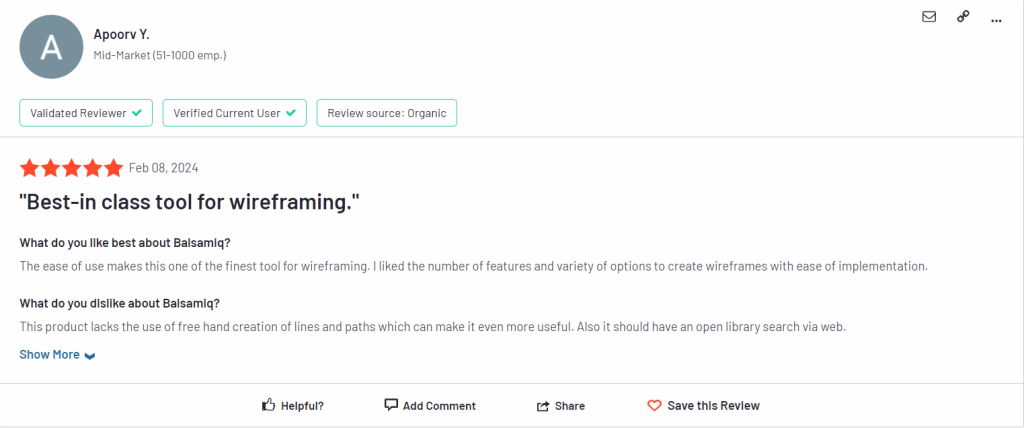The width and height of the screenshot is (1024, 428).
Task: Click Apoorv Y. avatar circle
Action: click(52, 47)
